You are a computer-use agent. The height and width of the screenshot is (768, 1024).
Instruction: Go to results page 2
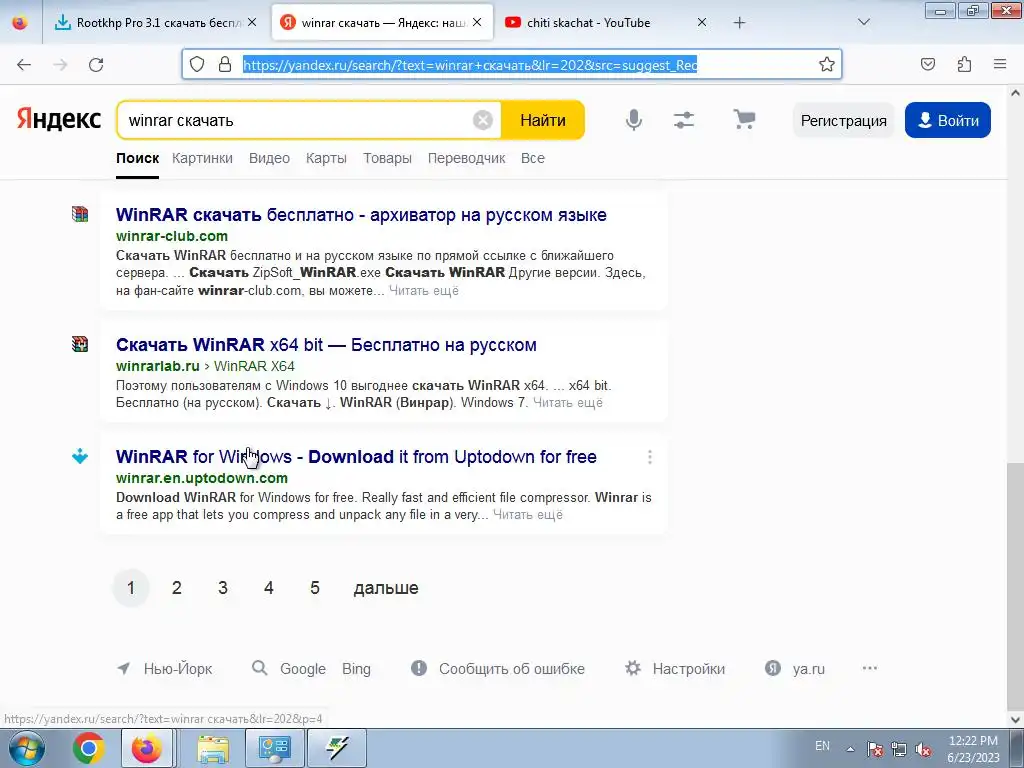(176, 588)
